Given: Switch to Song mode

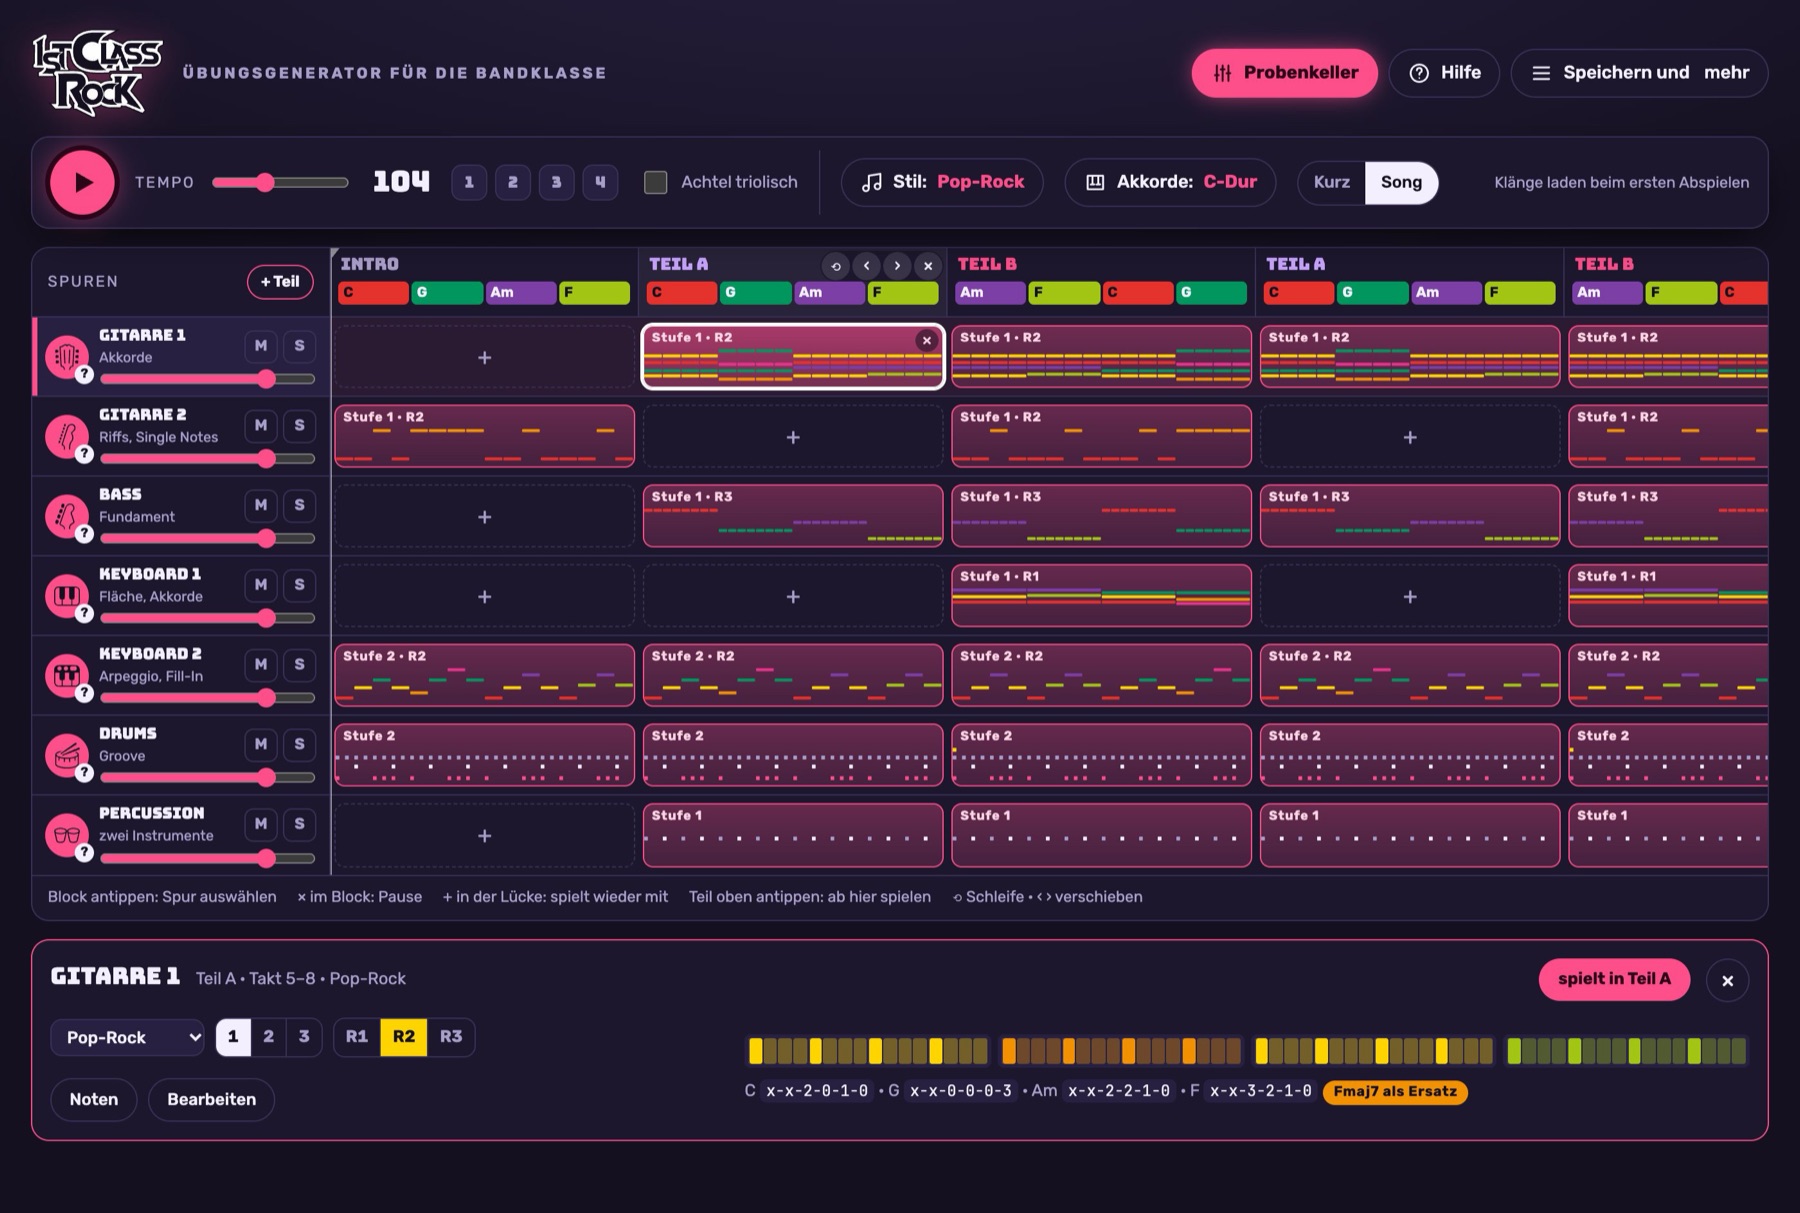Looking at the screenshot, I should point(1401,182).
